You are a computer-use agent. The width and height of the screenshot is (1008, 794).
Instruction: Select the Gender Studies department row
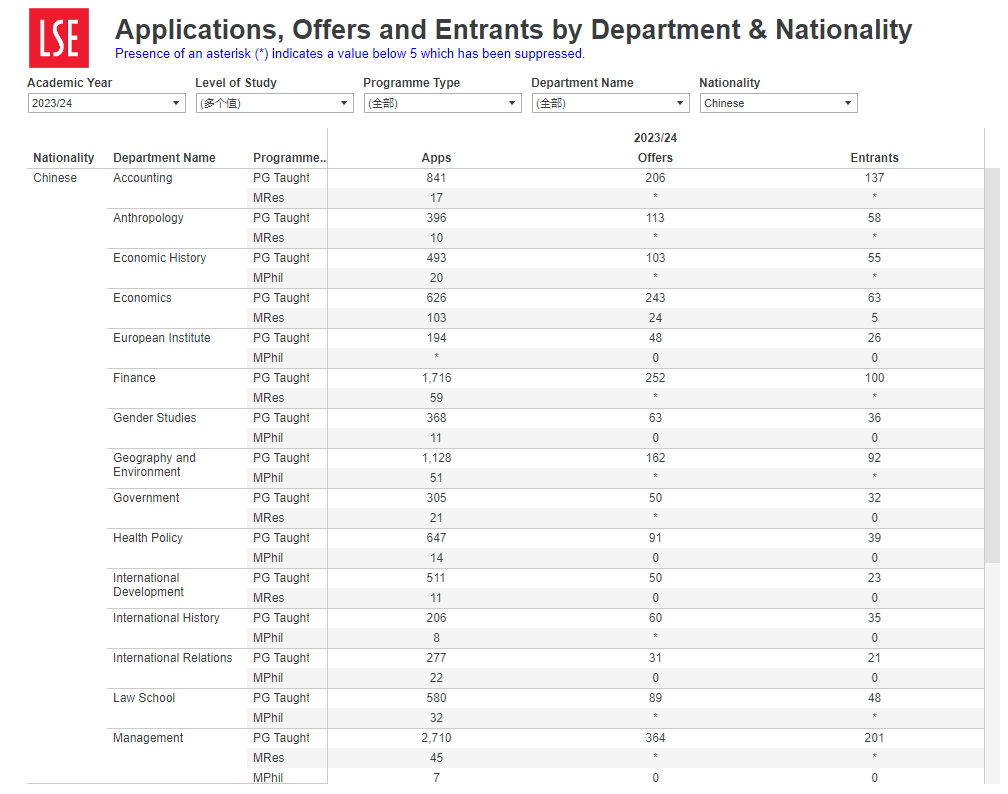pos(154,417)
